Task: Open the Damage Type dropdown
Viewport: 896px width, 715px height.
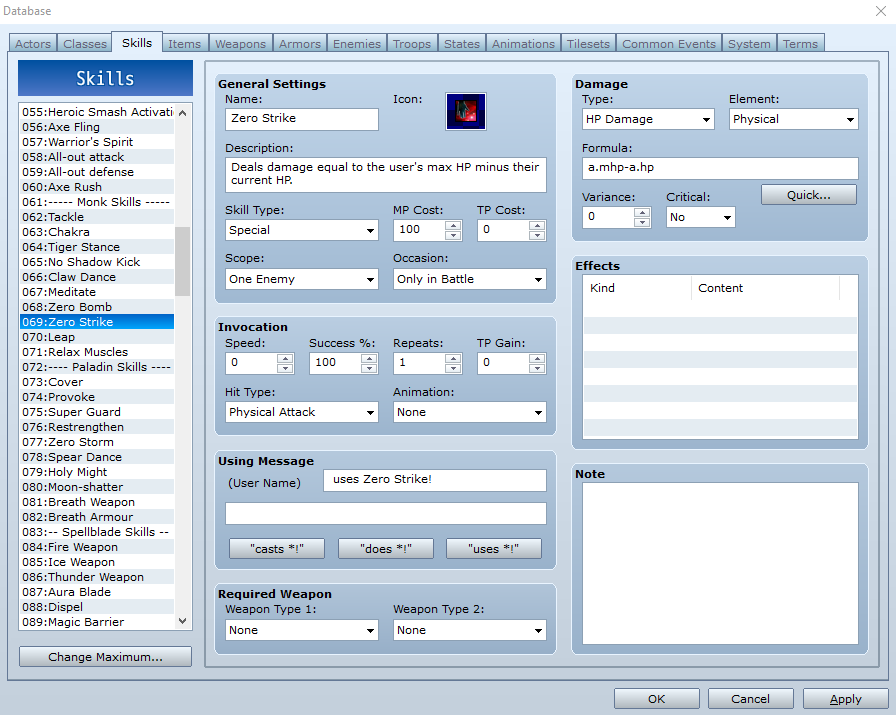Action: [648, 119]
